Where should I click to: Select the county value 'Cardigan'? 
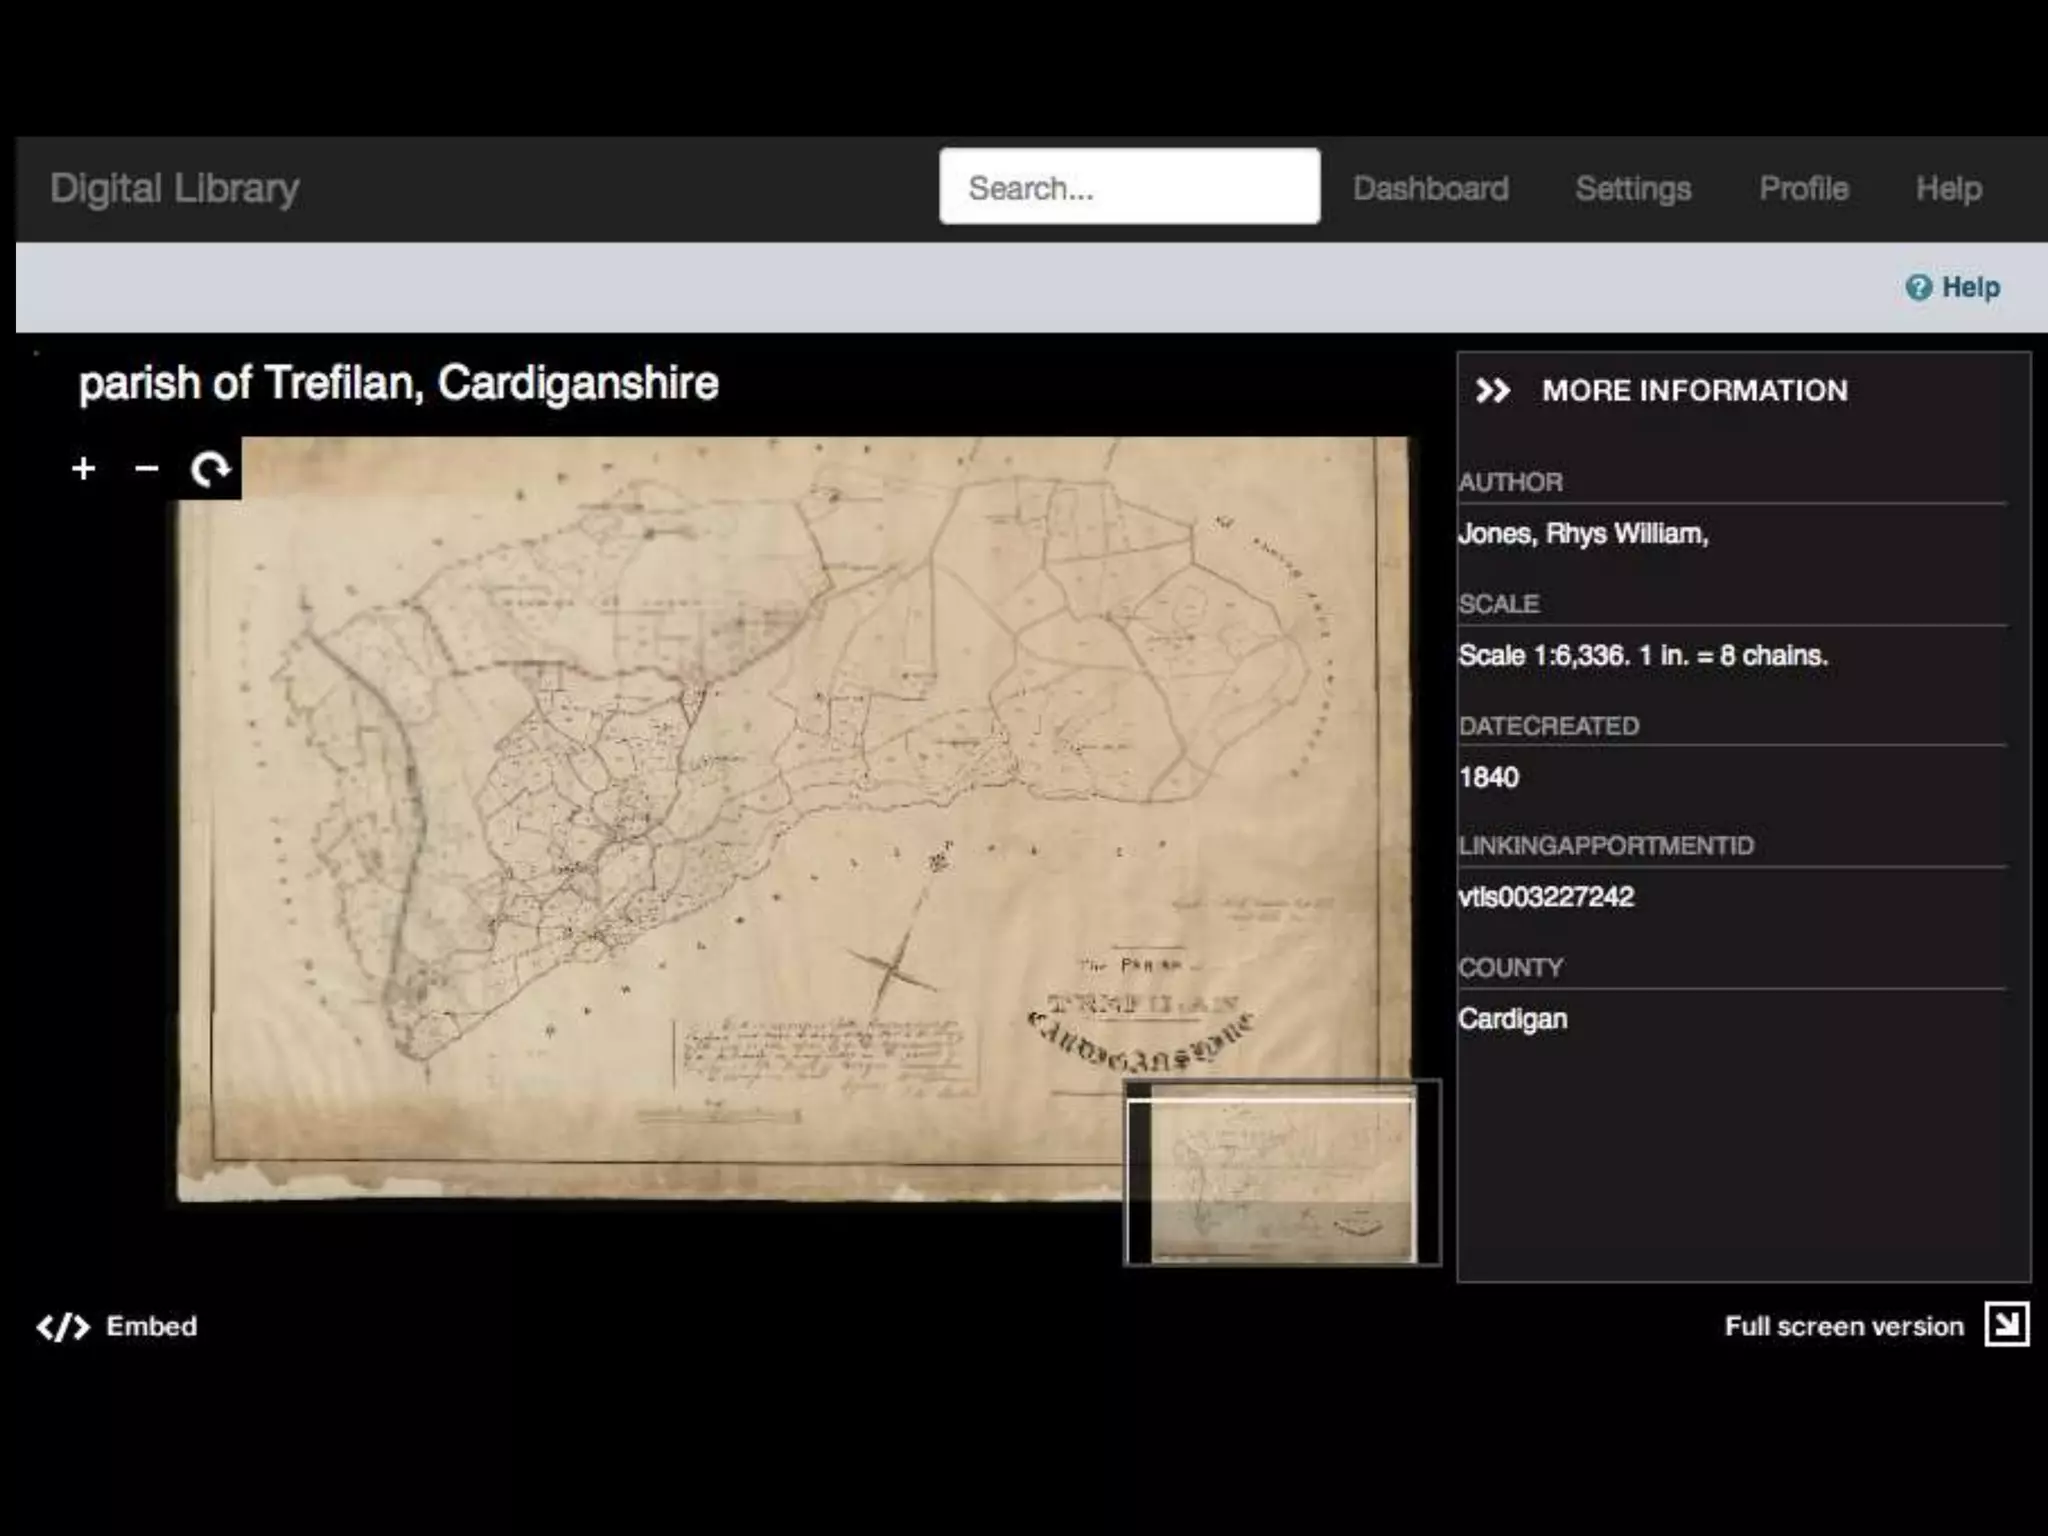coord(1512,1019)
